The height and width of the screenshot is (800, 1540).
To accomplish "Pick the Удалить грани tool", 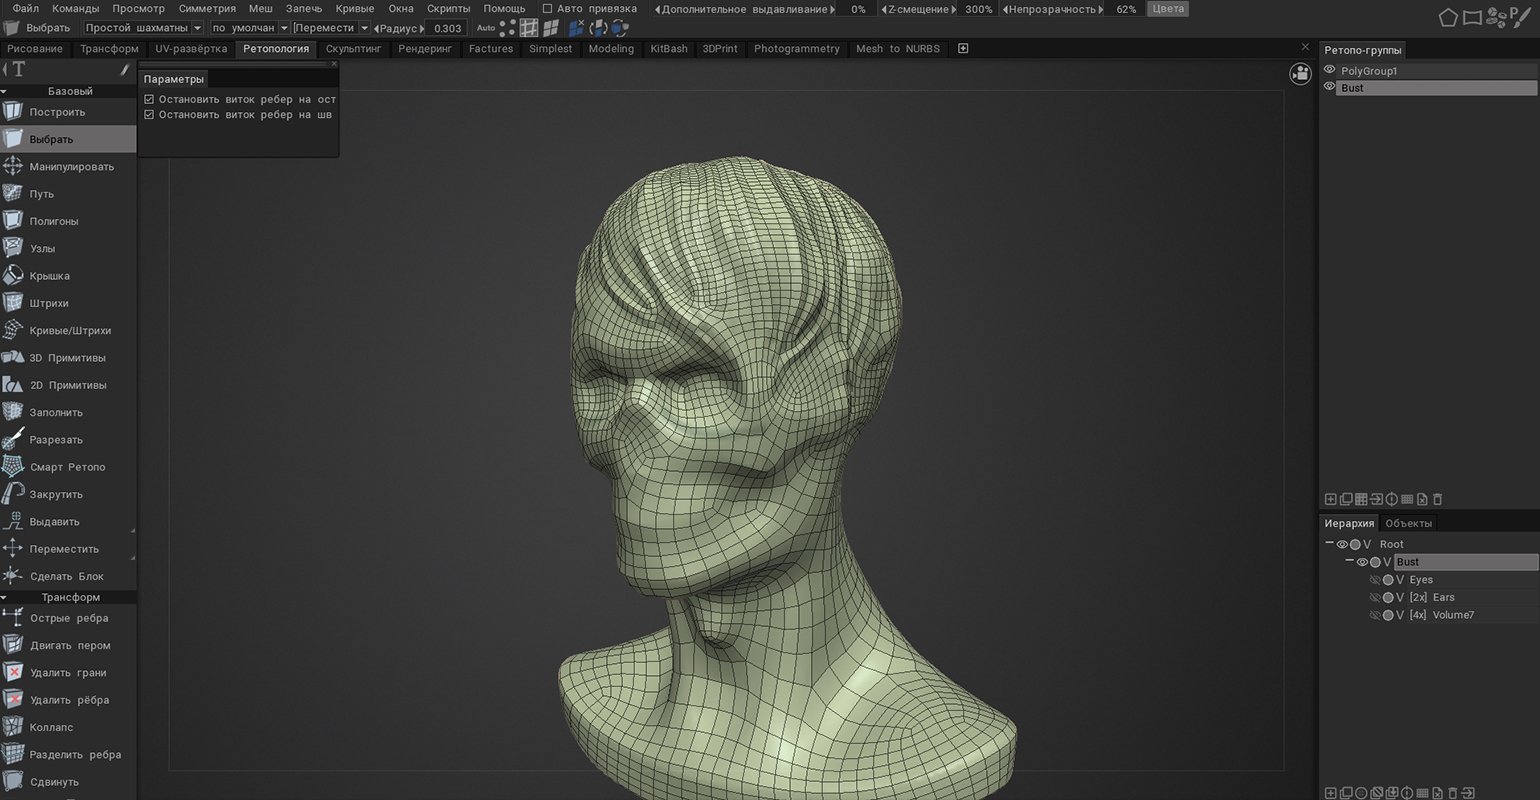I will 67,673.
